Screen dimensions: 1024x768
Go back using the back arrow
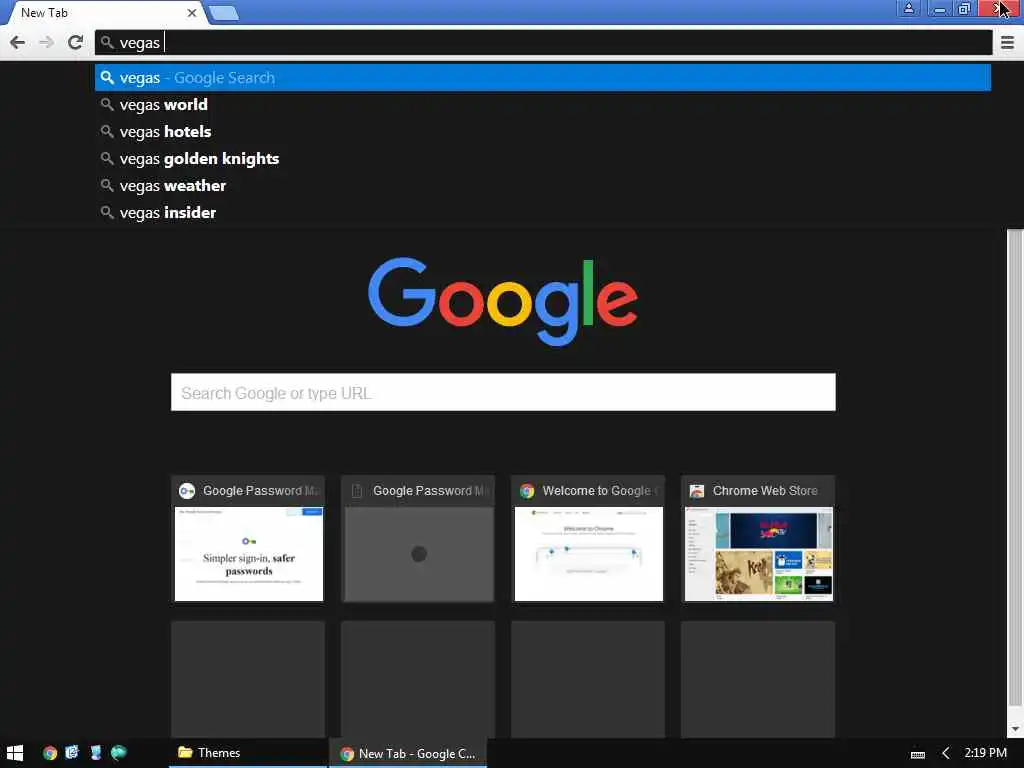coord(18,42)
